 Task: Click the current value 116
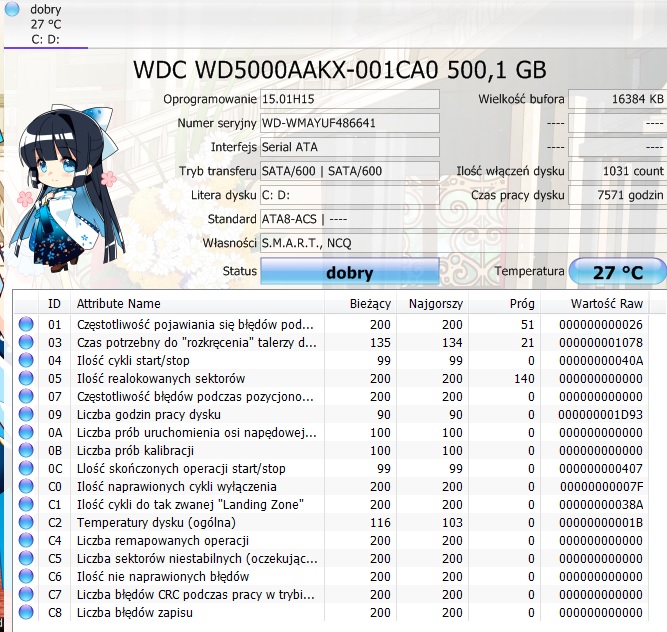tap(380, 523)
